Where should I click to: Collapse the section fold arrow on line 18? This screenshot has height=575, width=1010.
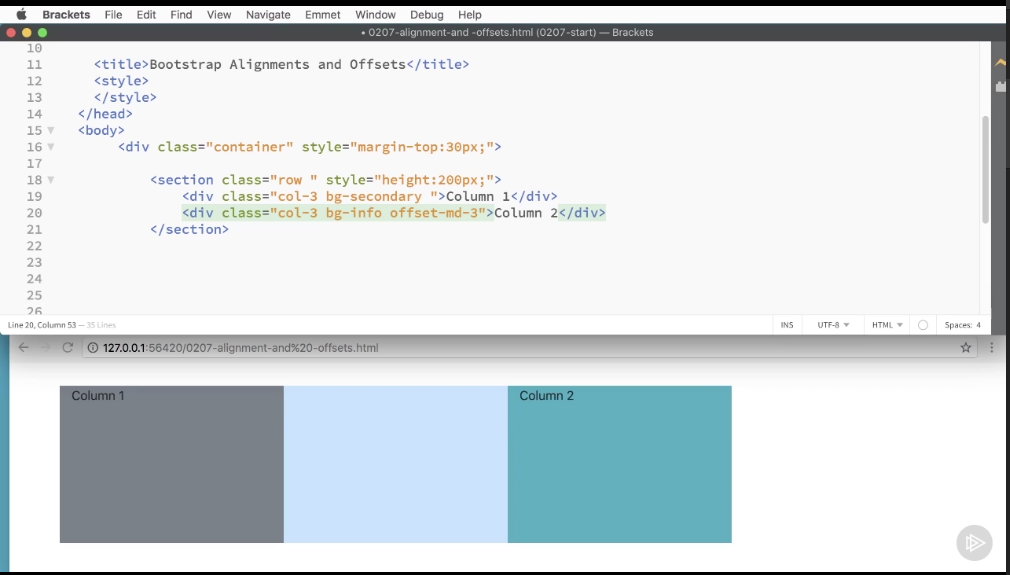coord(51,180)
